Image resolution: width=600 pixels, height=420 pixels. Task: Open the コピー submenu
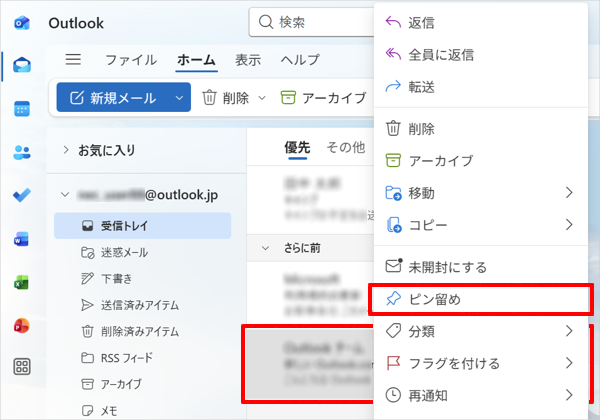(481, 225)
